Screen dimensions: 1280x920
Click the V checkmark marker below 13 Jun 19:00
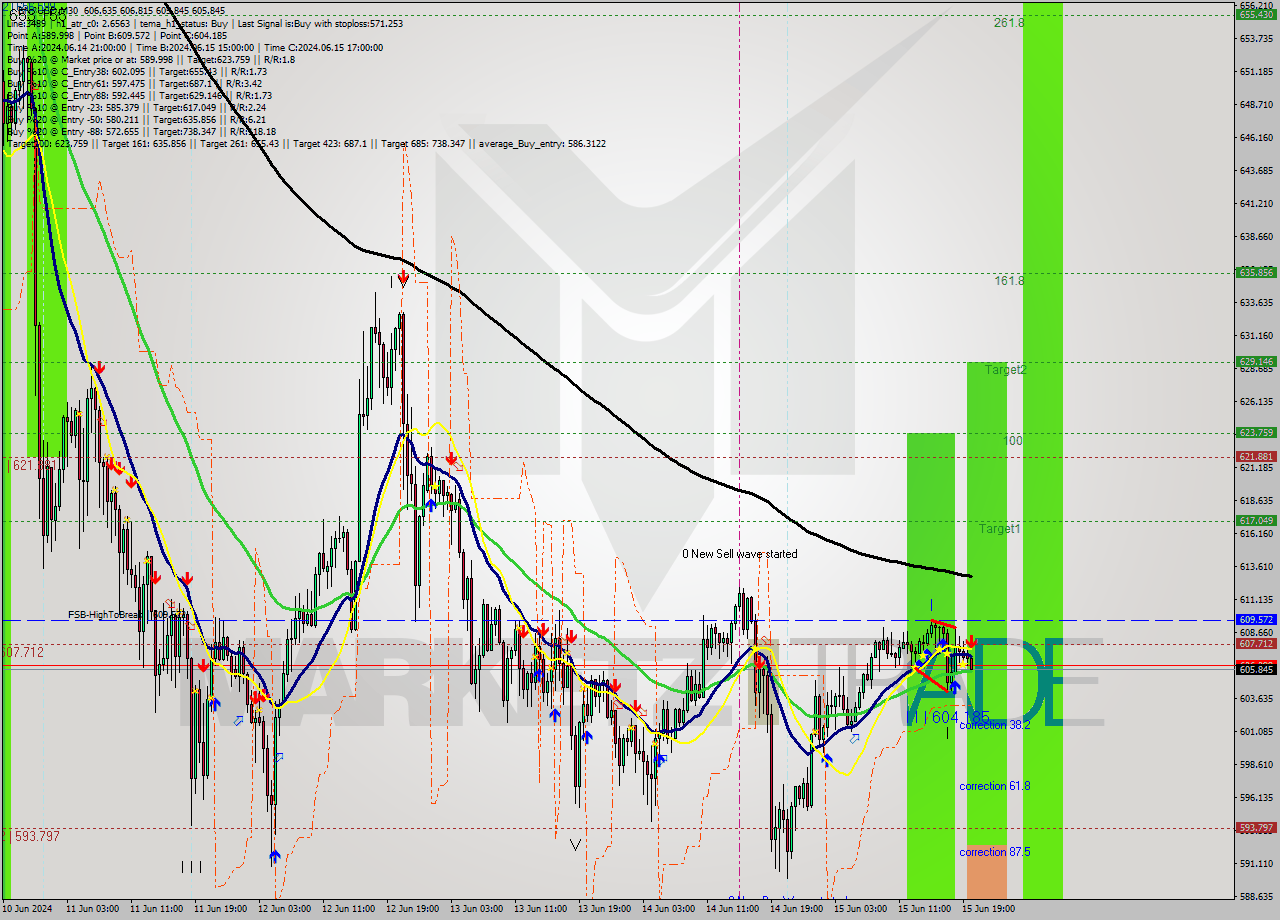click(x=575, y=843)
